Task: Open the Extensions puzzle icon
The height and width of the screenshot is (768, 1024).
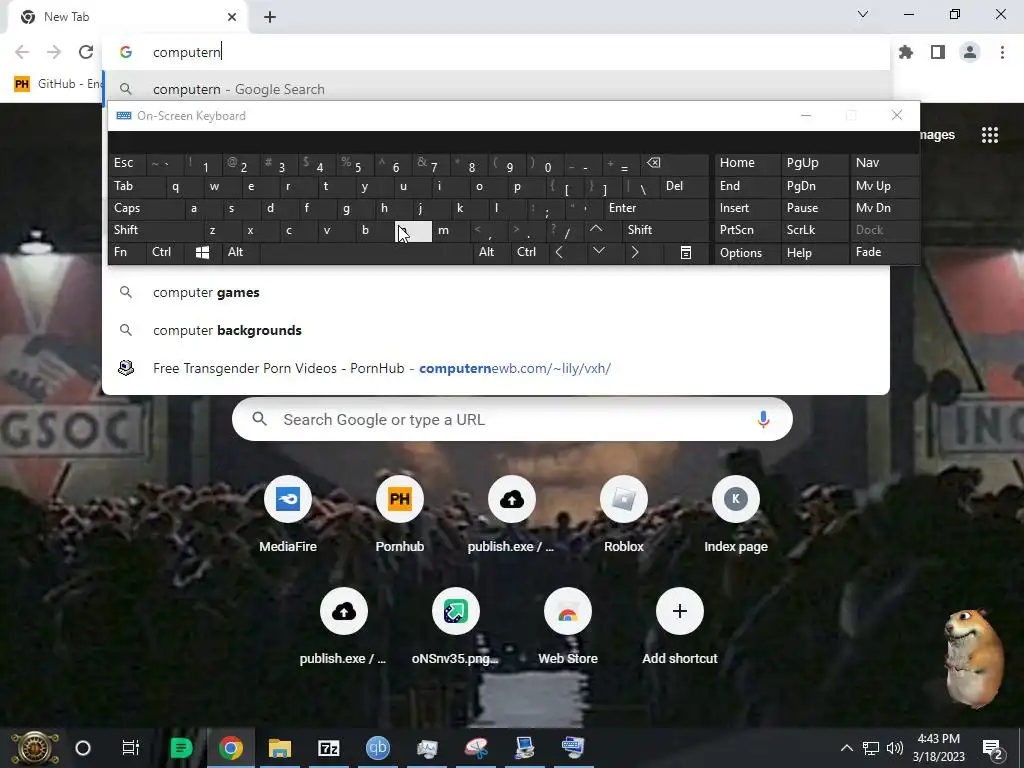Action: (906, 52)
